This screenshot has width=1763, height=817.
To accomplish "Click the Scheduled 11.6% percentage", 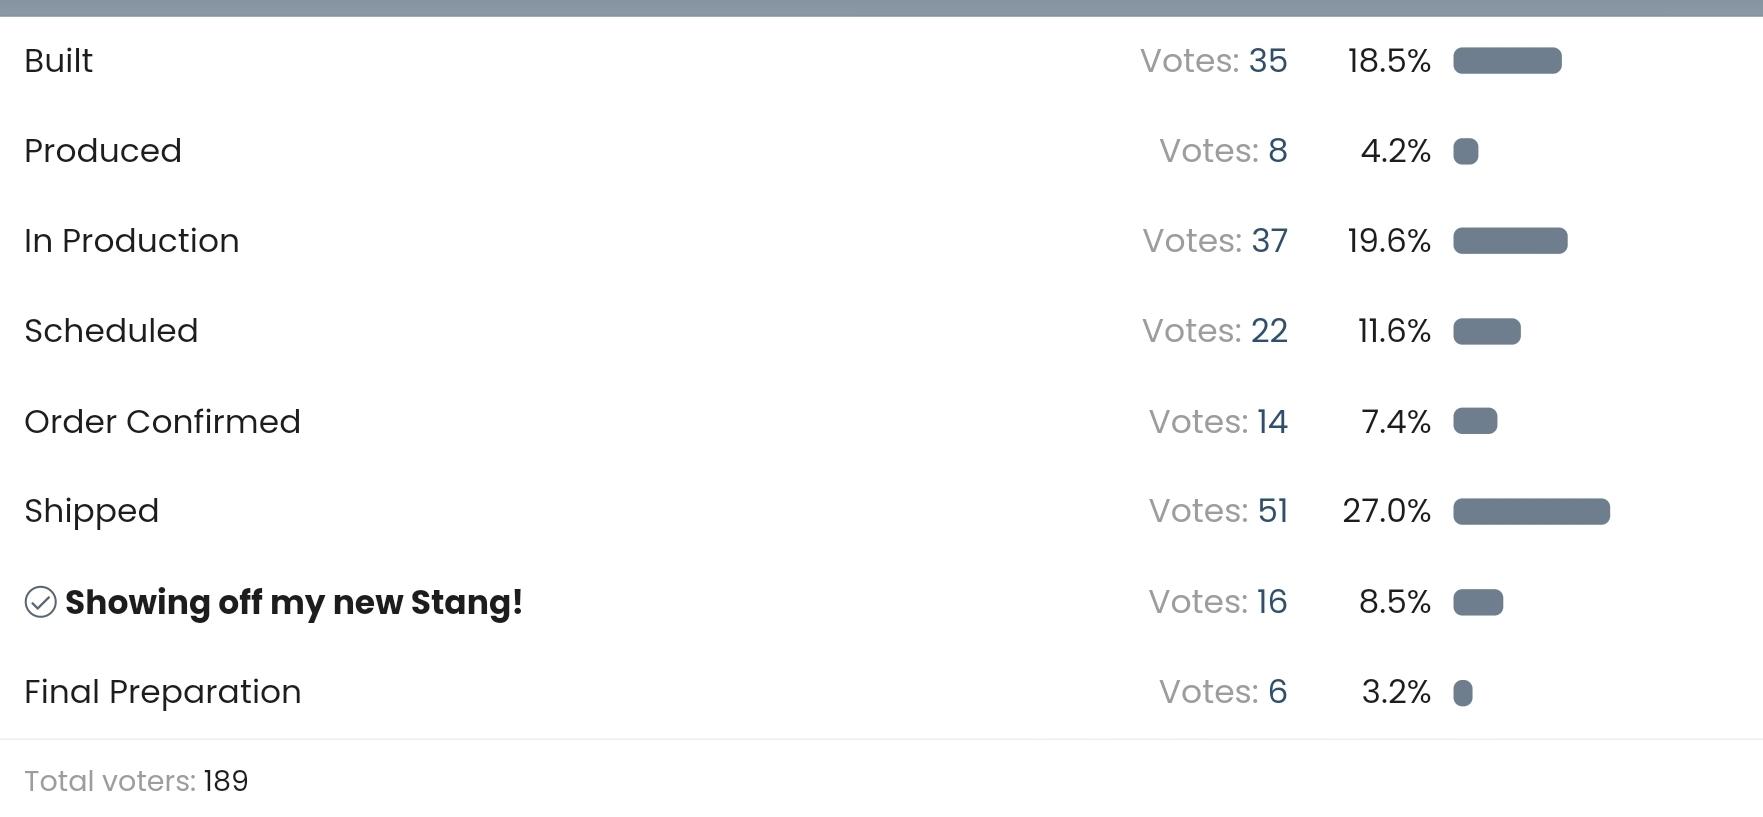I will [1394, 331].
